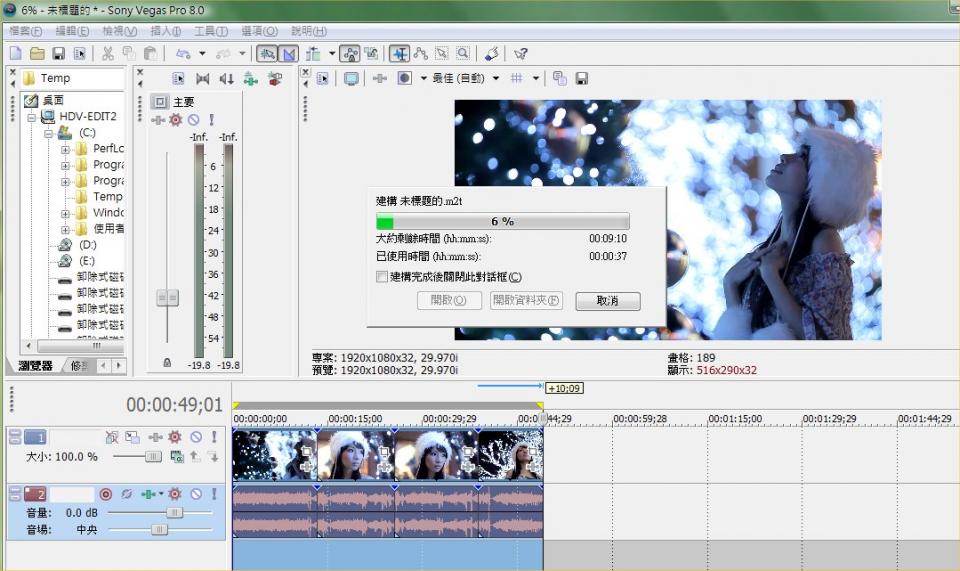Toggle Bypass Motion Blur on track 1

112,437
